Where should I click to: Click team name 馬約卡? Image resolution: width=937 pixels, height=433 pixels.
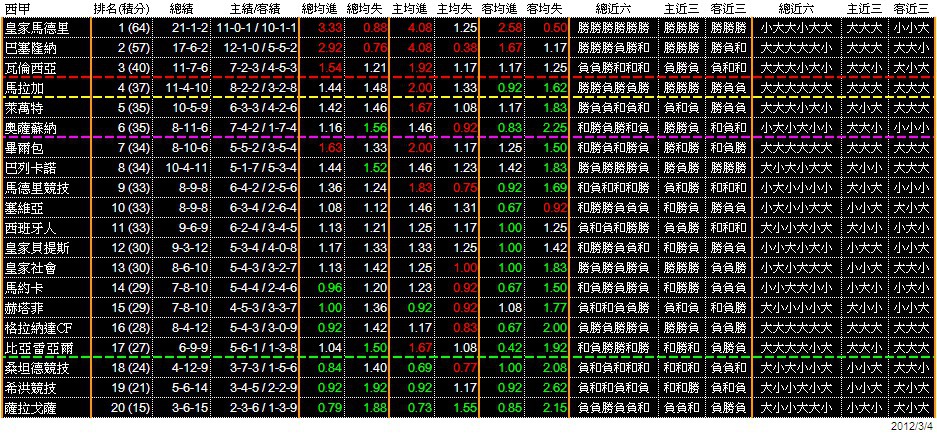22,288
